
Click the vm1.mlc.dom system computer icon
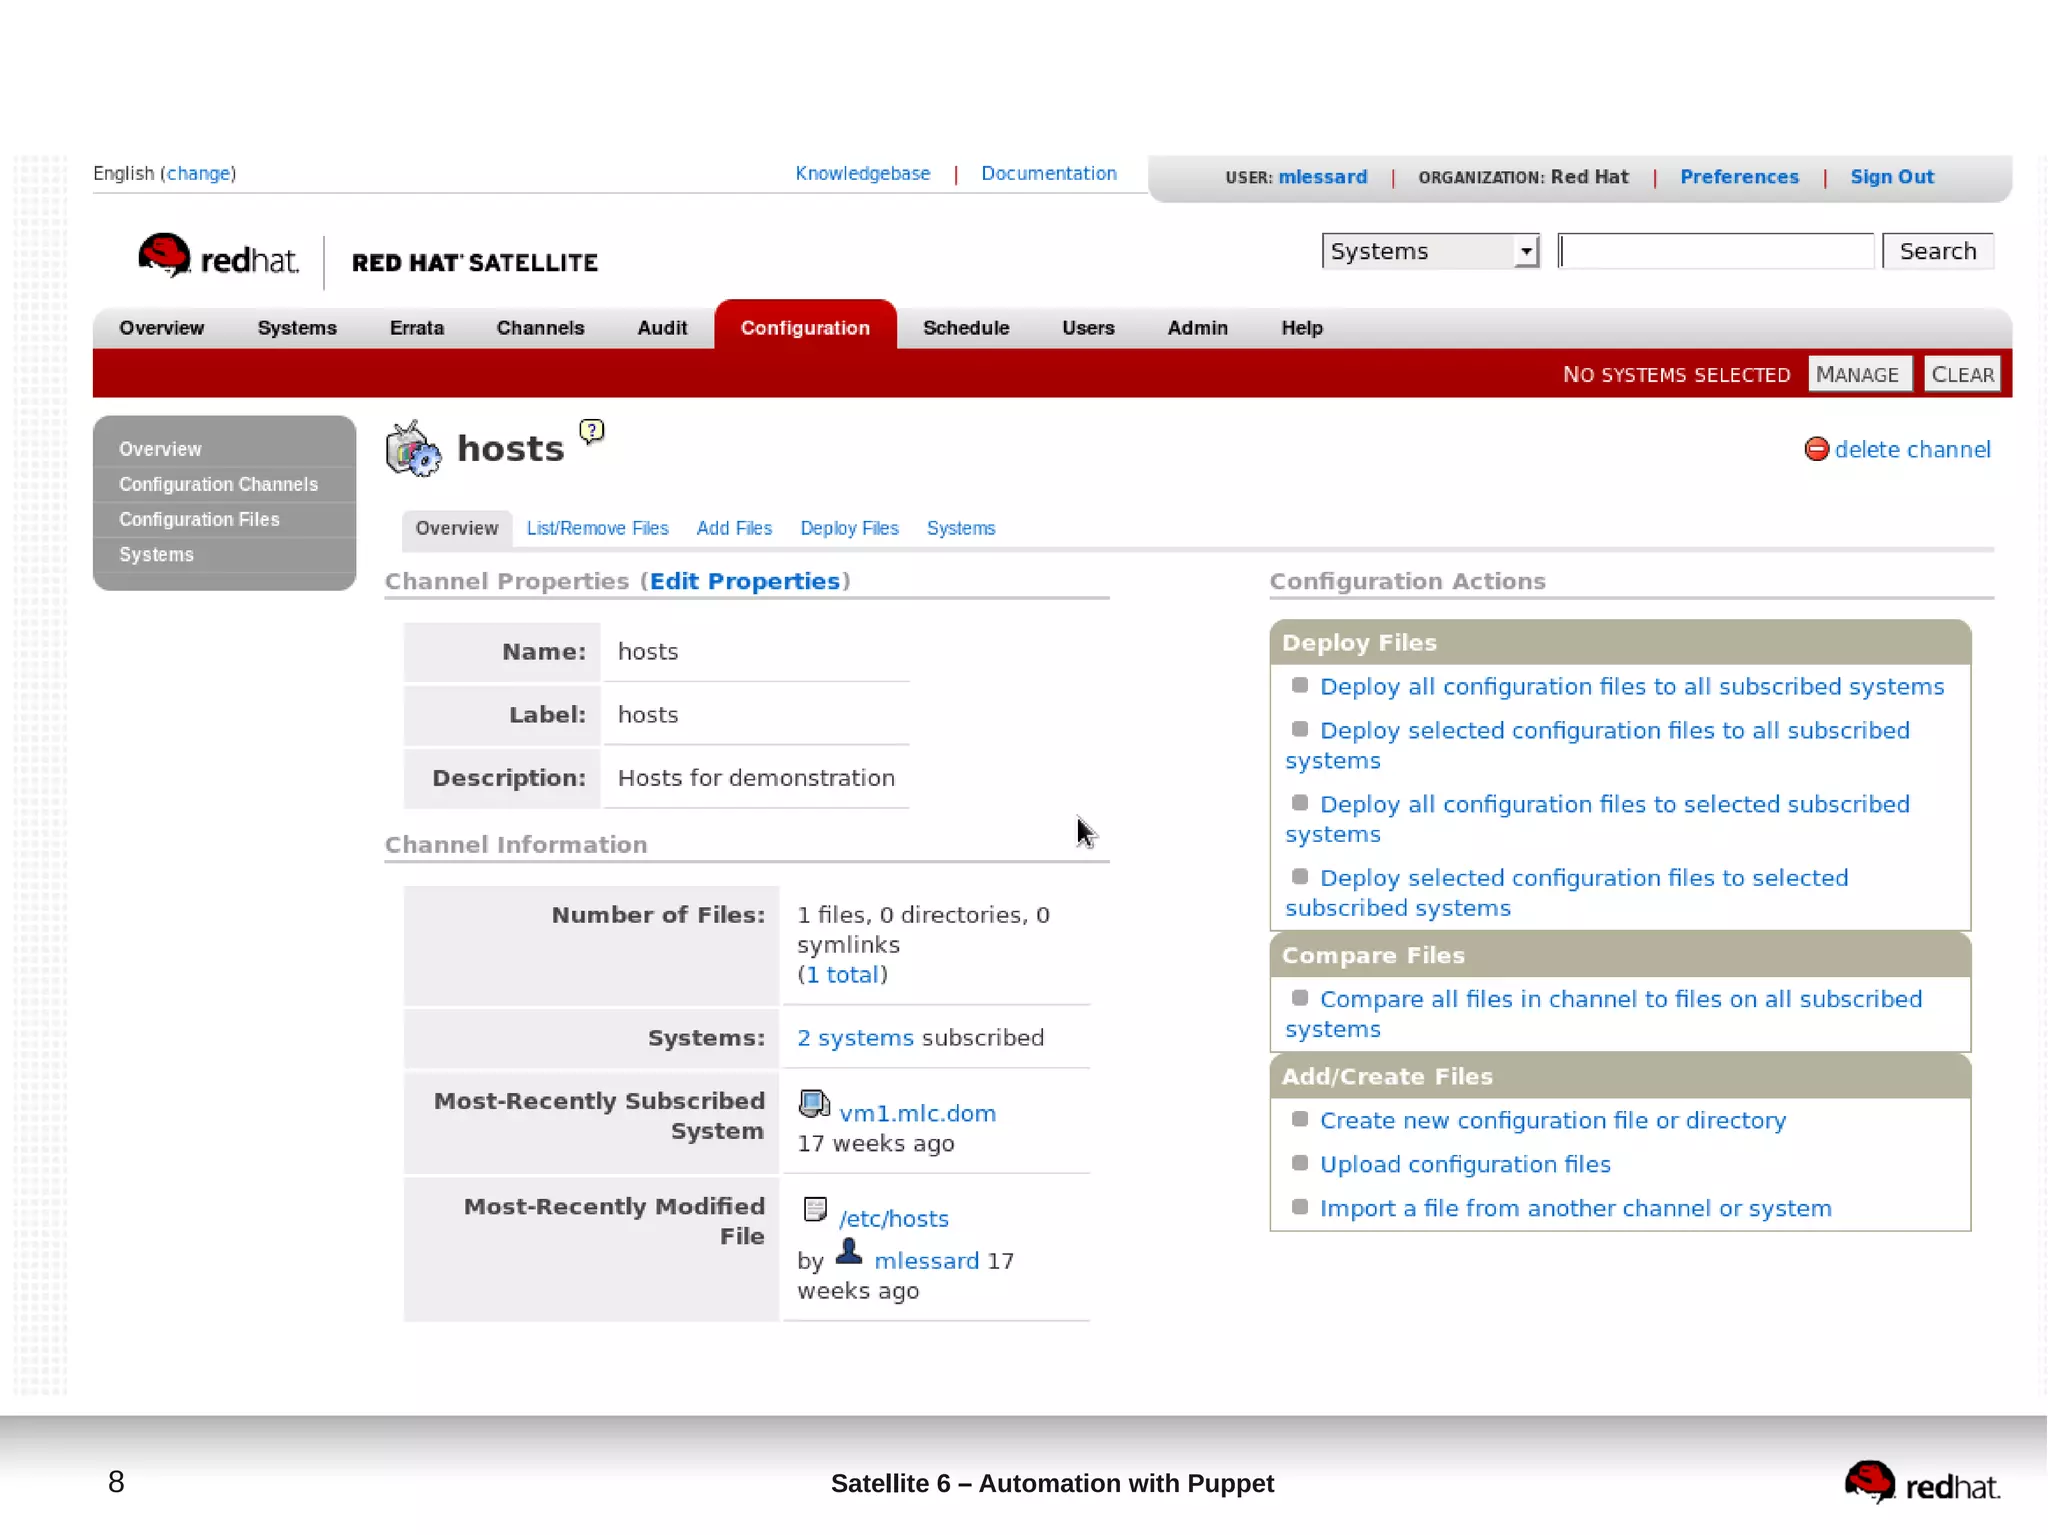pos(814,1104)
